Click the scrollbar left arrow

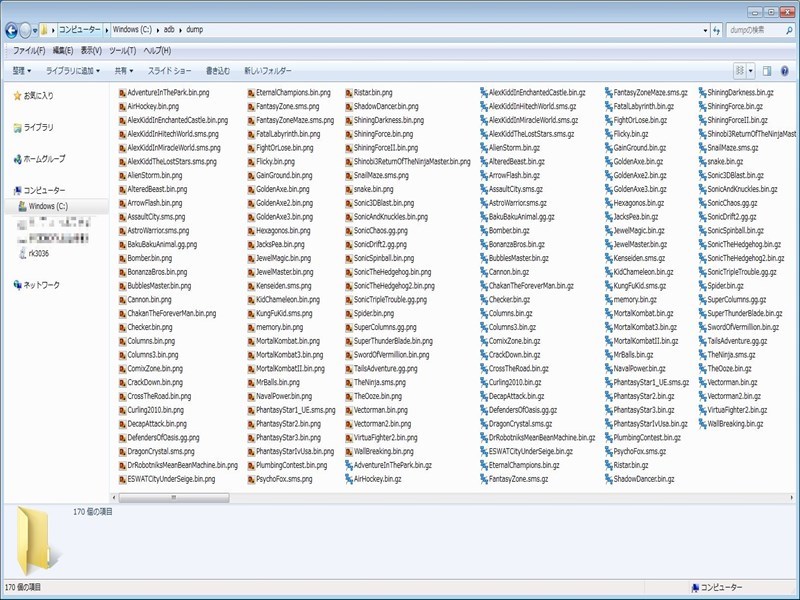click(x=114, y=497)
